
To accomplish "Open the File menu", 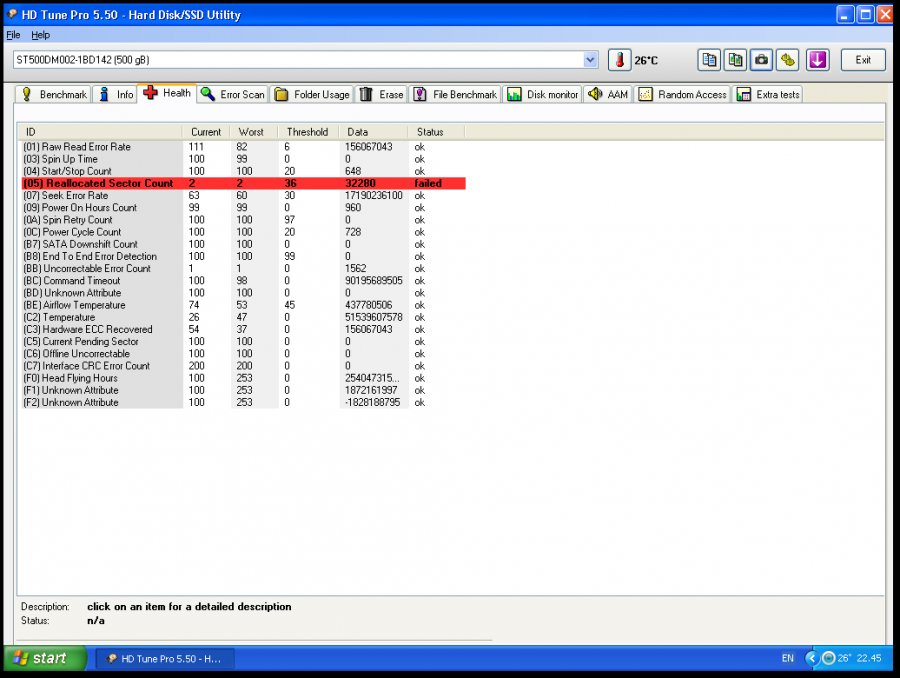I will coord(13,35).
